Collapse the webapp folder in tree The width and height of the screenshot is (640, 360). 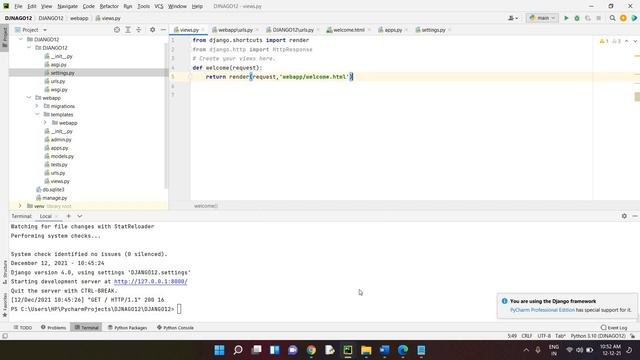point(29,98)
